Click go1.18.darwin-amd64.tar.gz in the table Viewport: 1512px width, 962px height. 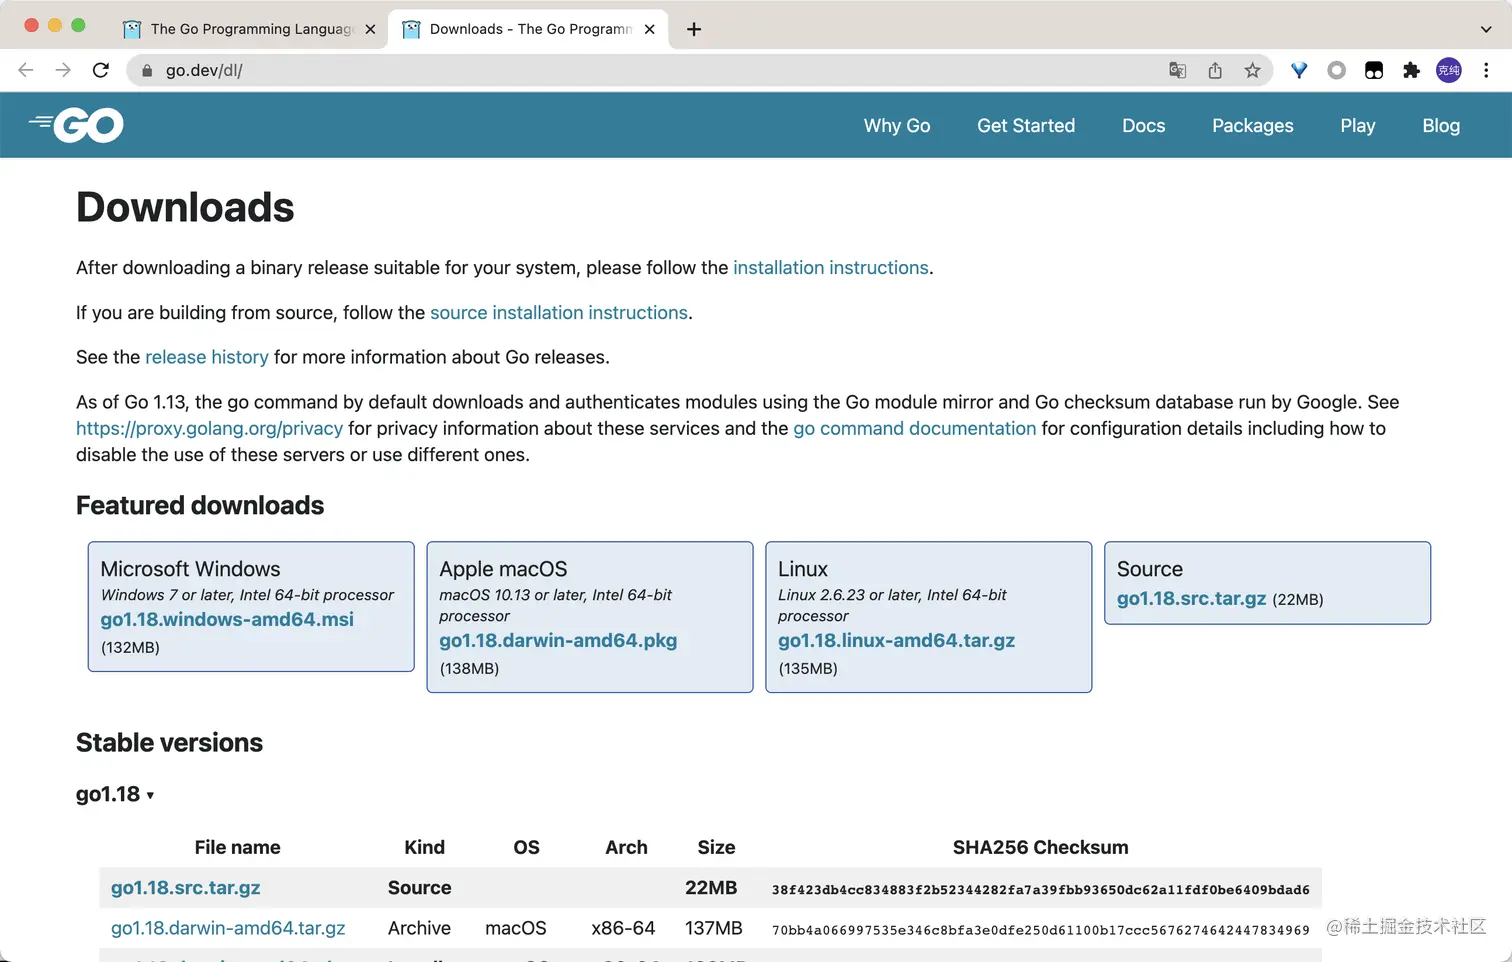click(x=228, y=928)
